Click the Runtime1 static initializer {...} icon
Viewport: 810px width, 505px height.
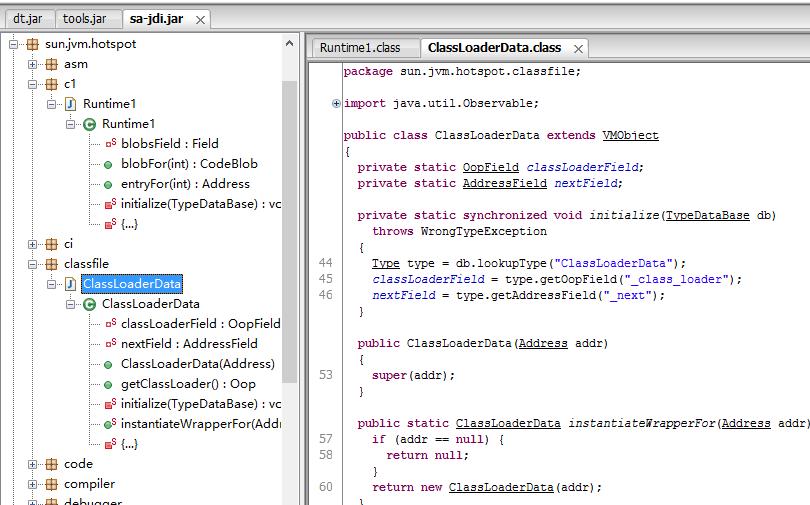pos(111,224)
